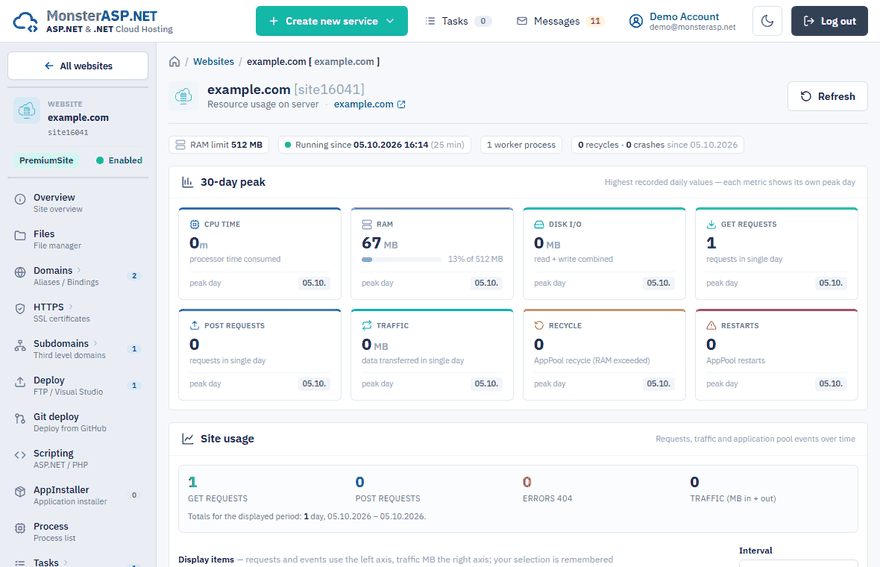The width and height of the screenshot is (880, 567).
Task: Open Git deploy from GitHub
Action: coord(78,422)
